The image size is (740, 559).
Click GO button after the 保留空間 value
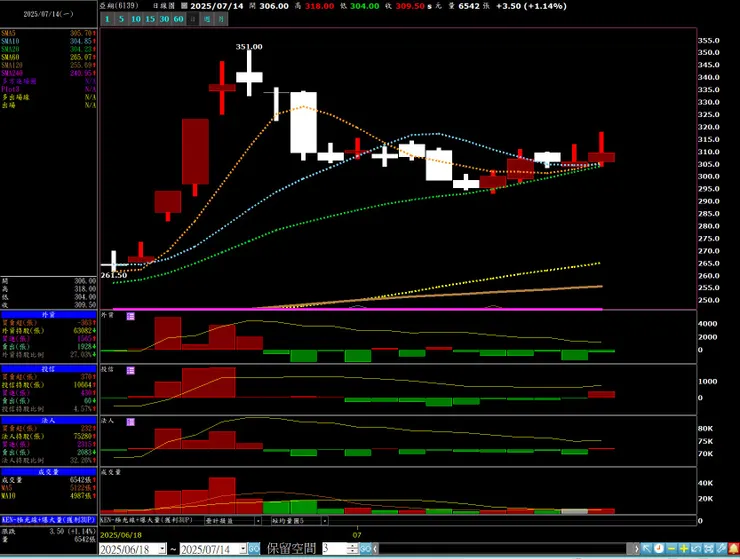pos(365,549)
